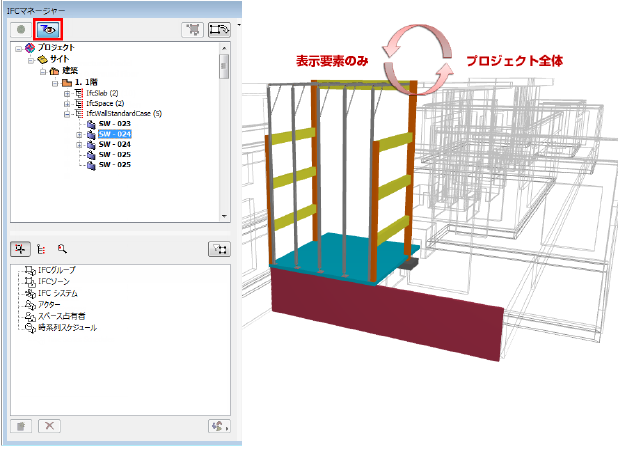Click the IFCグループ group icon
This screenshot has height=450, width=618.
(30, 271)
